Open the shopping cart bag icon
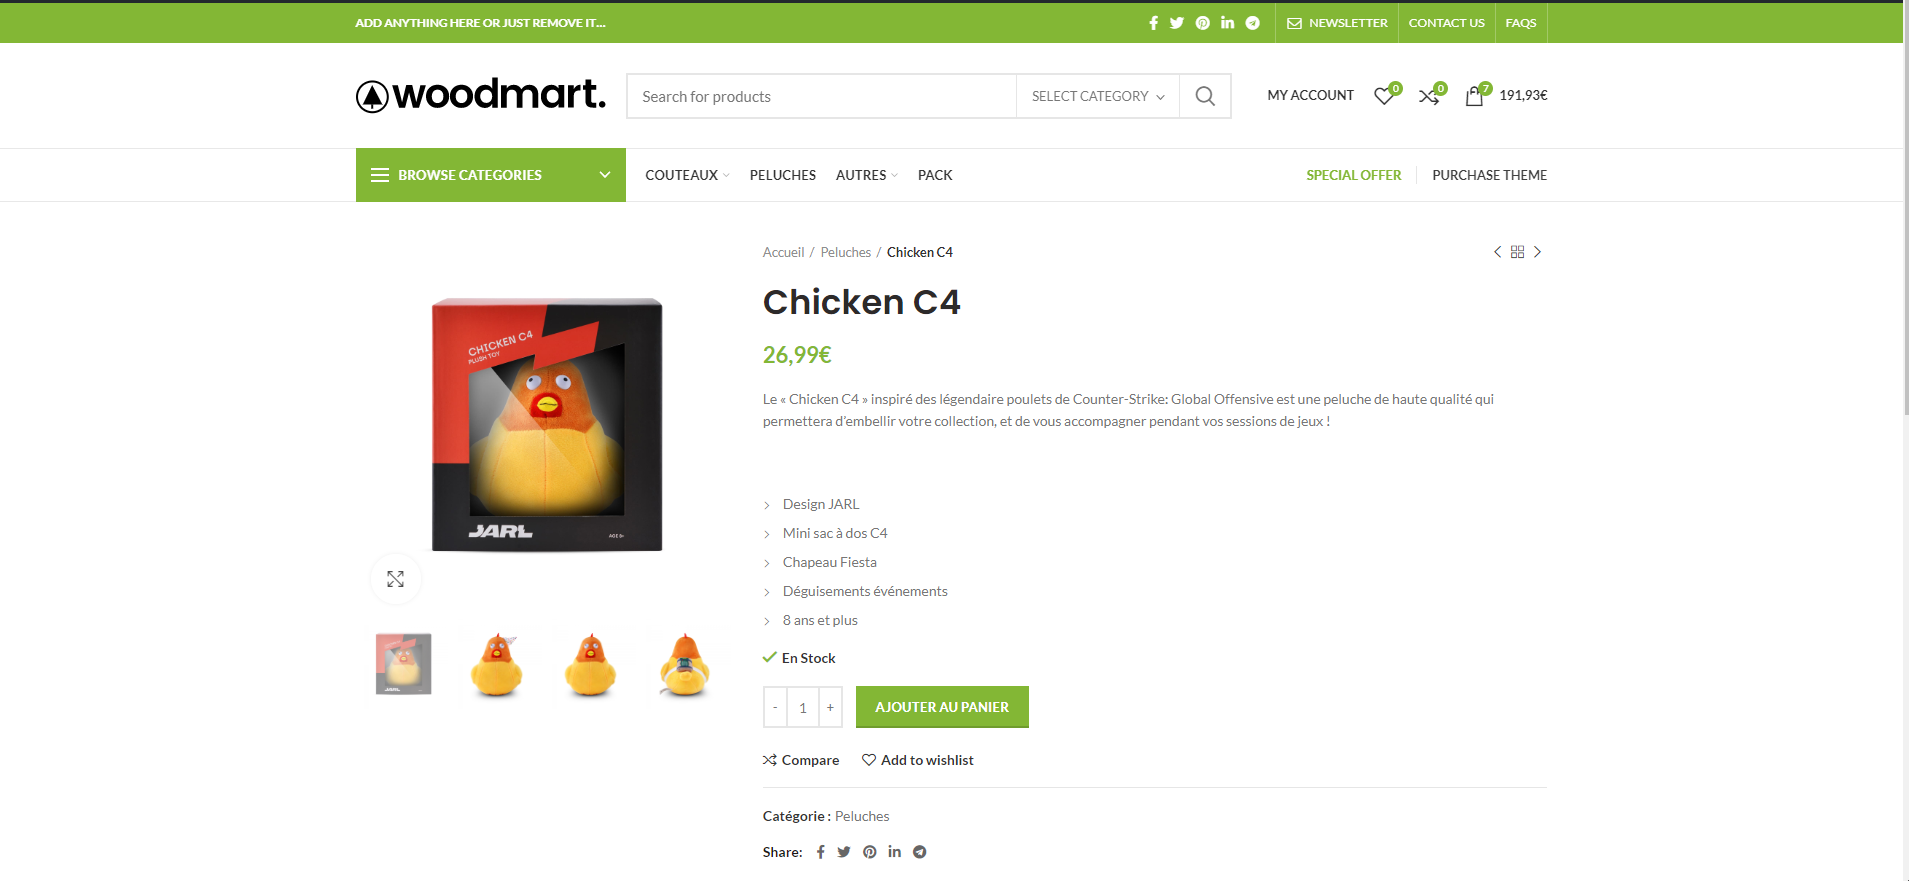Viewport: 1909px width, 881px height. (x=1474, y=96)
